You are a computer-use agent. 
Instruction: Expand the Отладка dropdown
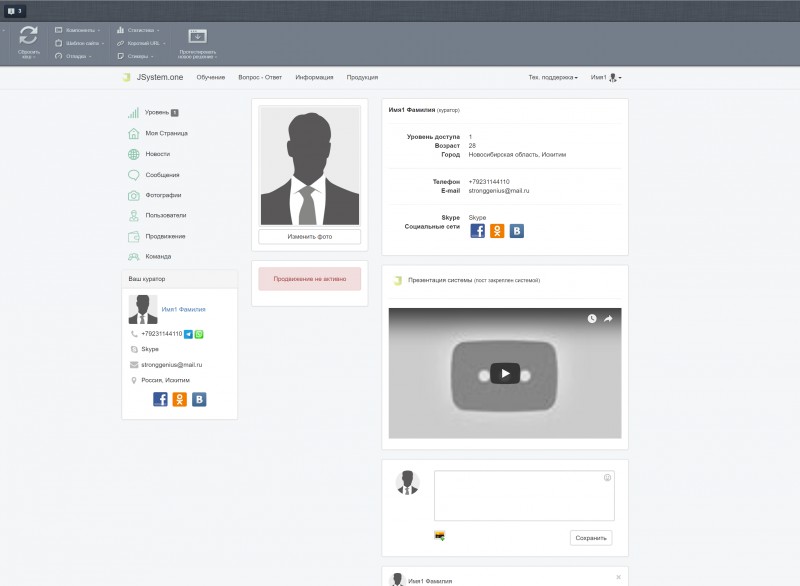(73, 56)
